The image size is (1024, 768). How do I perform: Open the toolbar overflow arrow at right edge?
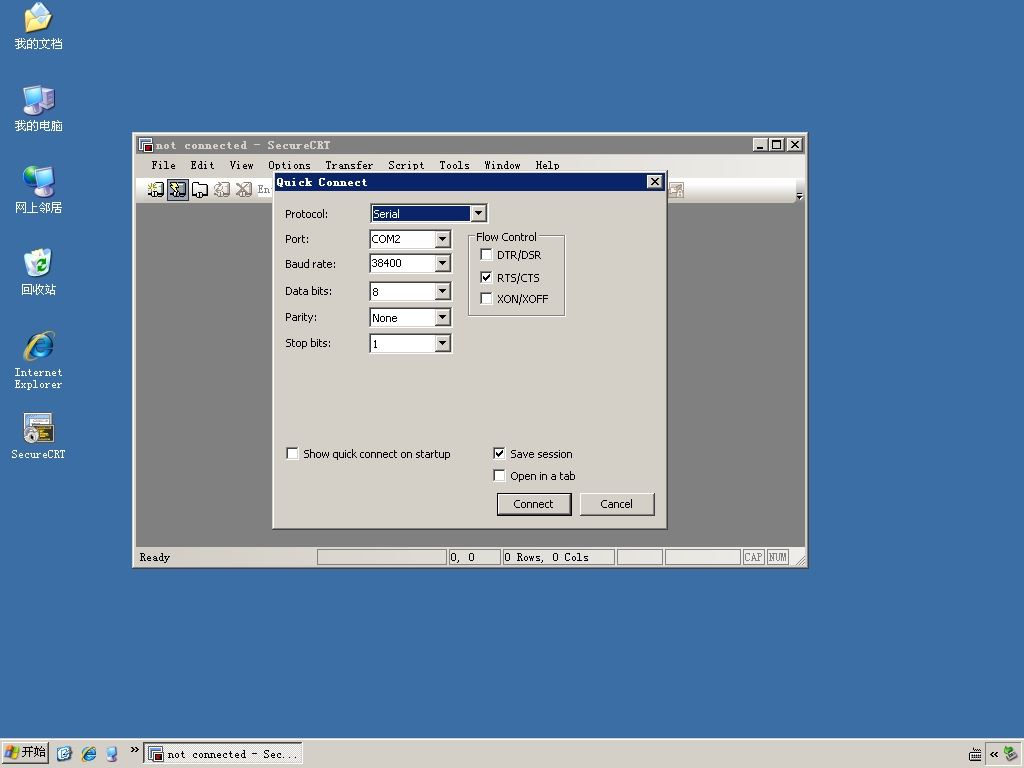(x=799, y=195)
